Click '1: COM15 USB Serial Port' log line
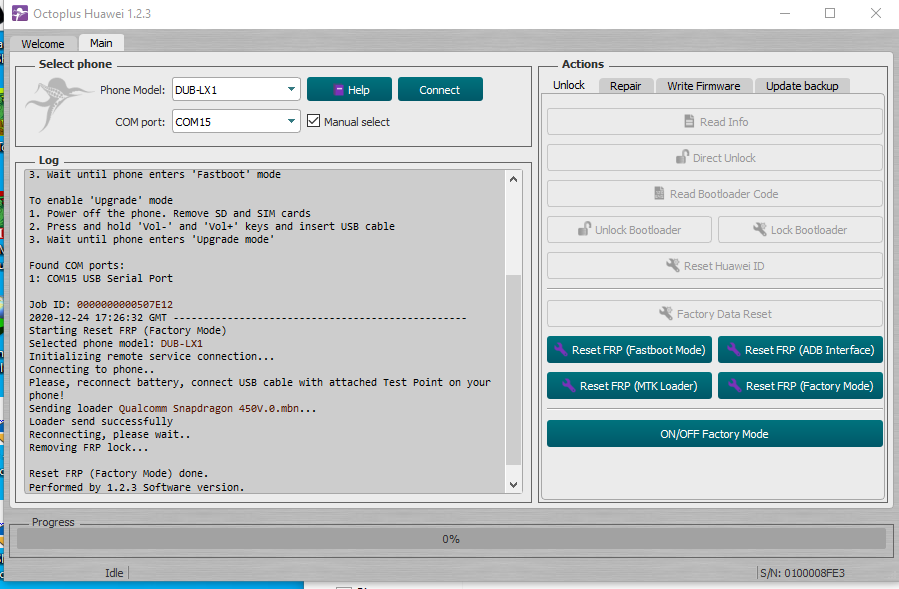Image resolution: width=899 pixels, height=589 pixels. click(x=101, y=278)
